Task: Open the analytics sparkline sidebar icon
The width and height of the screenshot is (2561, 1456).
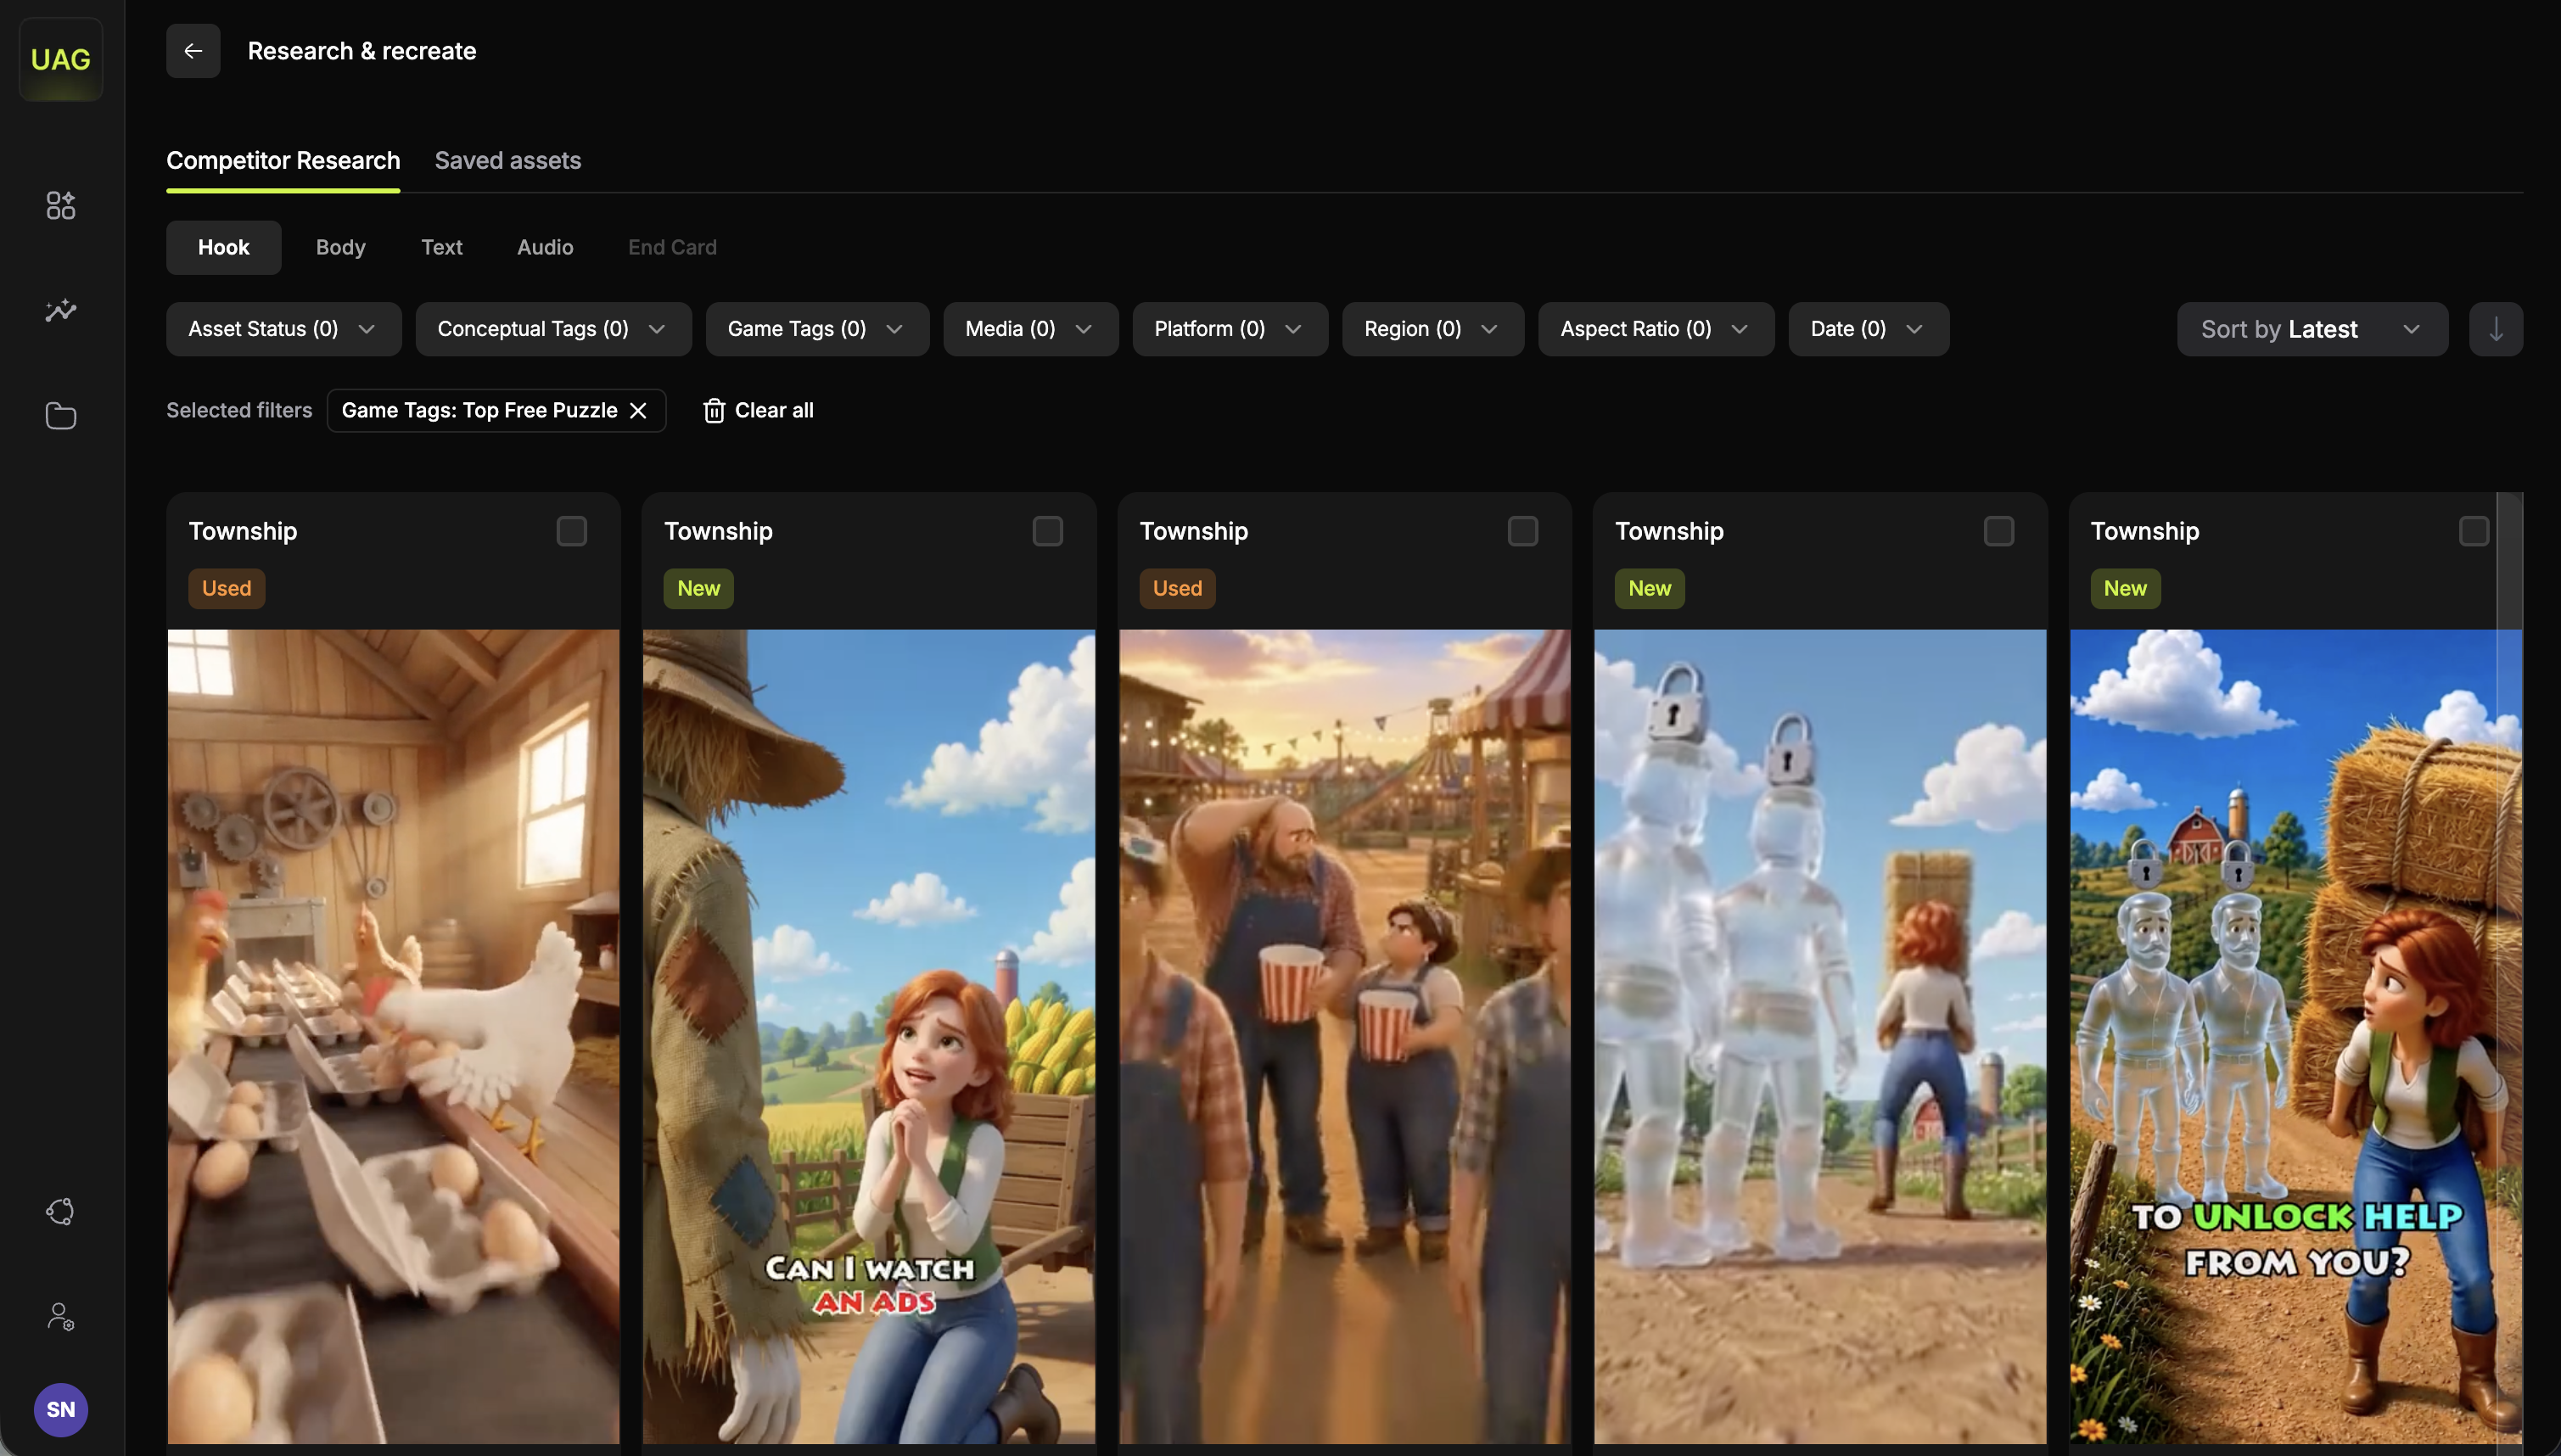Action: 61,310
